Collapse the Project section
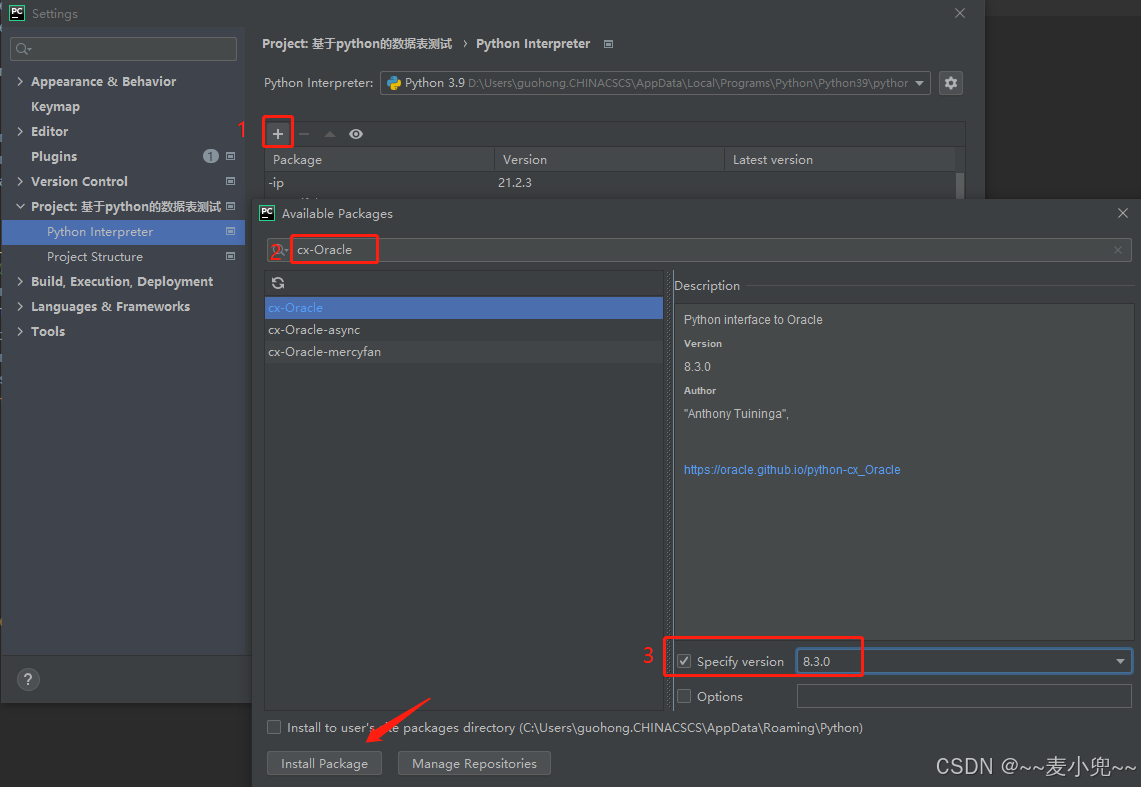1141x787 pixels. coord(20,207)
